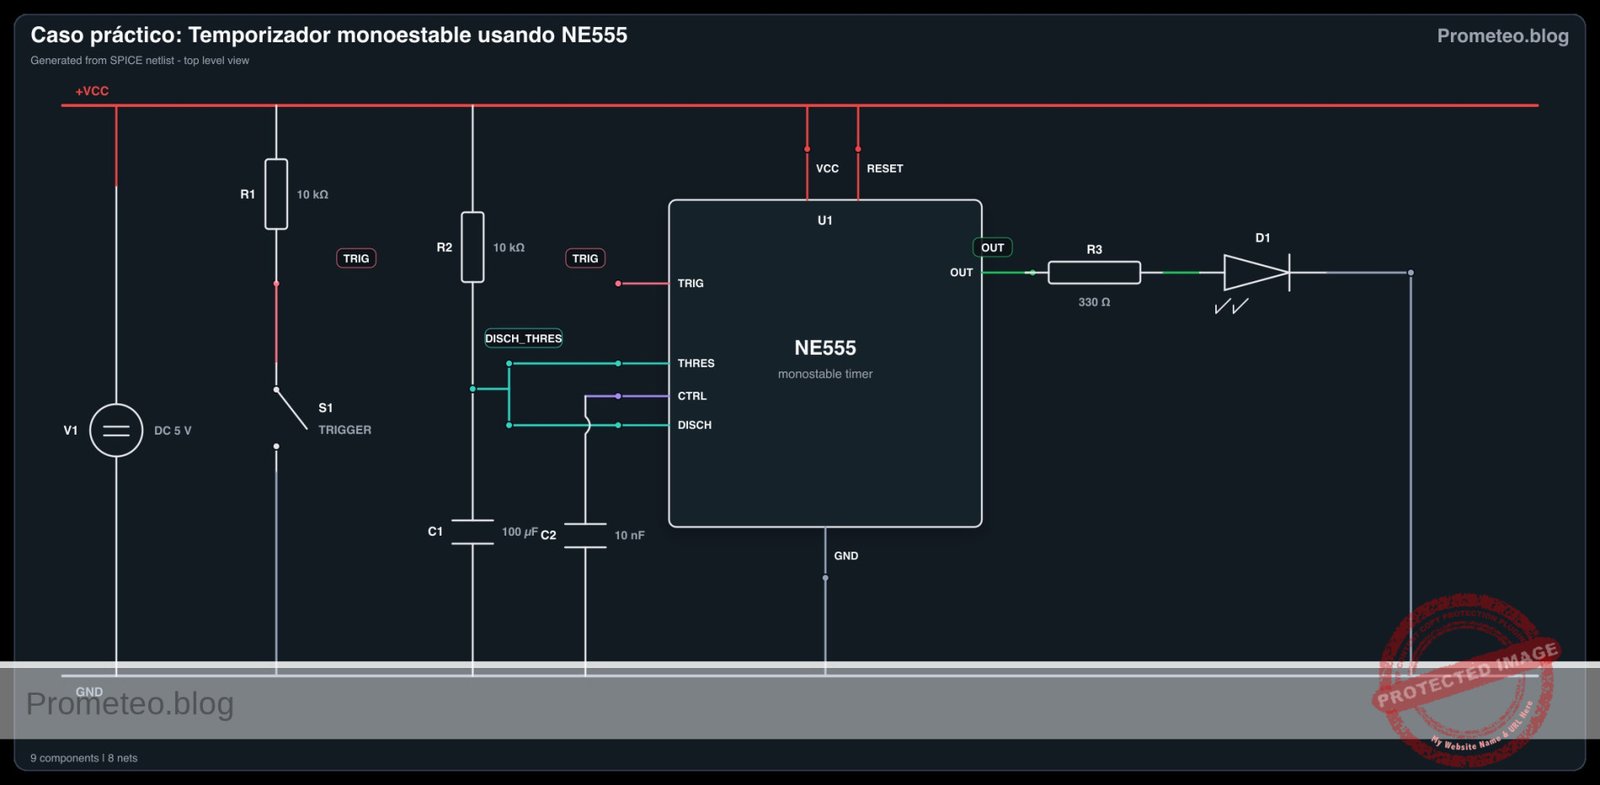The height and width of the screenshot is (785, 1600).
Task: Click the DISCH_THRES net label
Action: (523, 338)
